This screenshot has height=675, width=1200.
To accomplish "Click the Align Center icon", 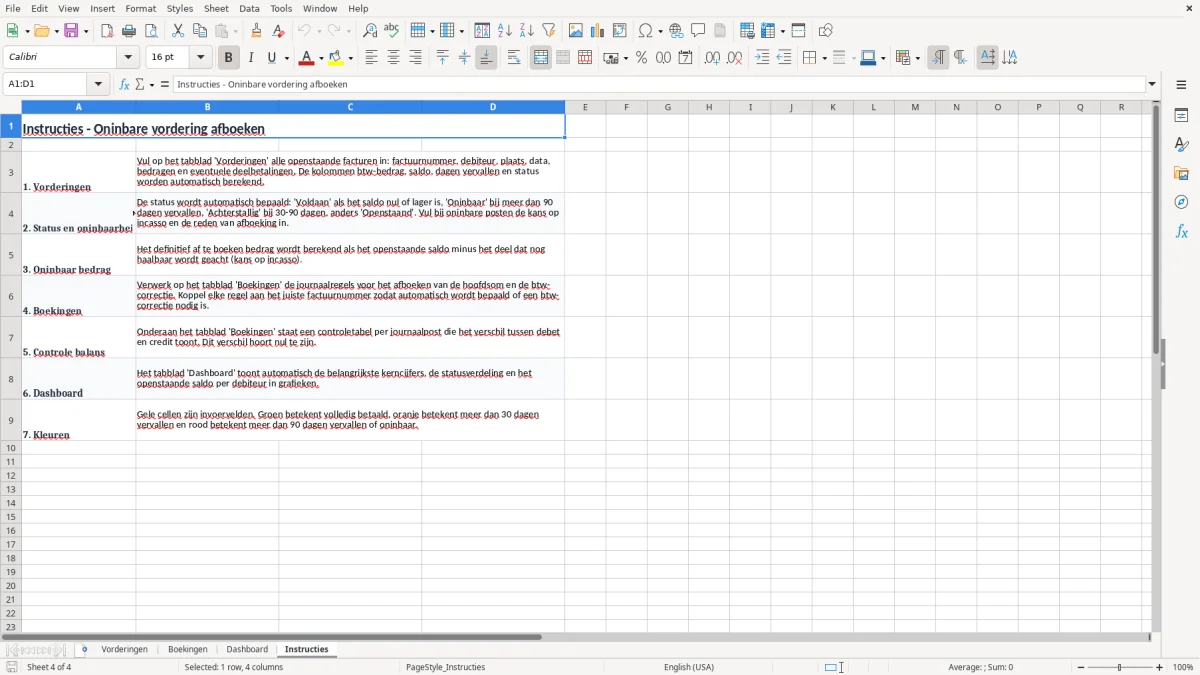I will (393, 58).
